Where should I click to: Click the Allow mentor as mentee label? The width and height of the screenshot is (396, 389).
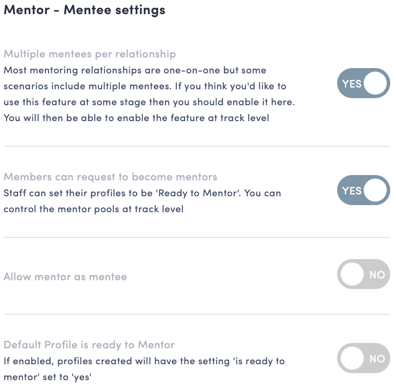click(x=65, y=277)
